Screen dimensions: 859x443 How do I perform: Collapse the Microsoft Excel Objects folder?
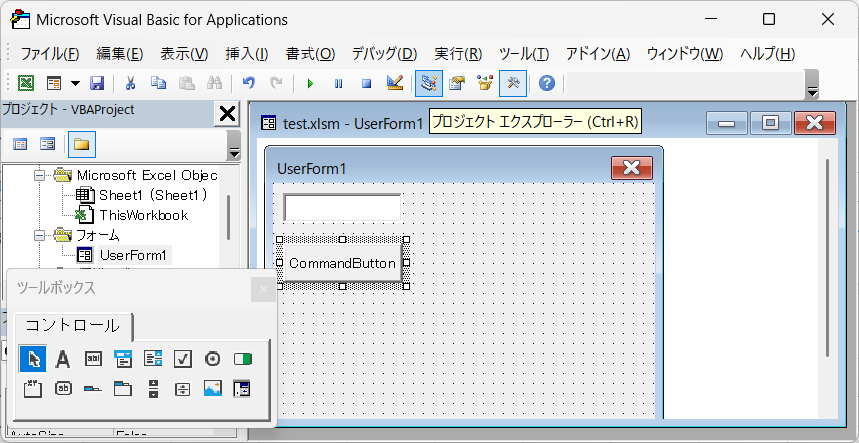(x=39, y=176)
